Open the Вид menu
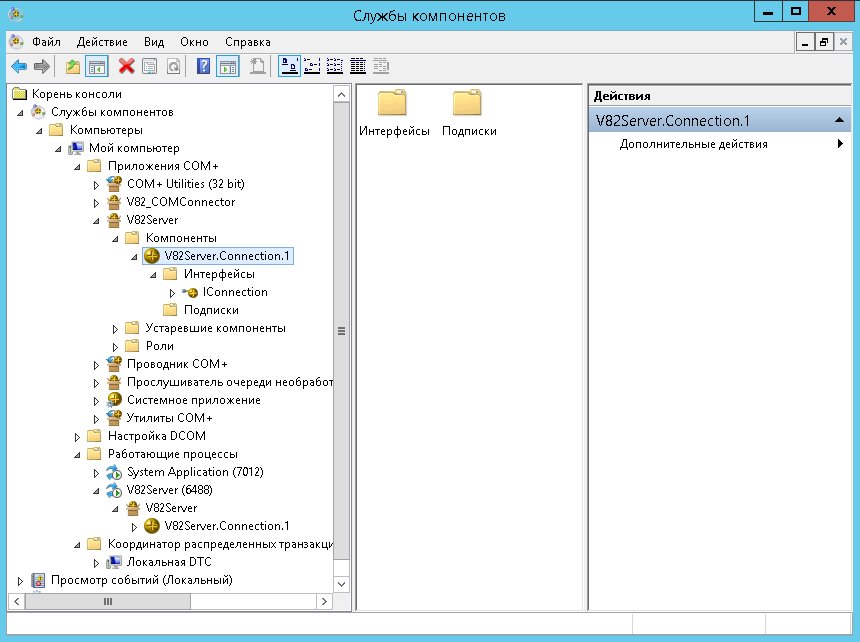Image resolution: width=860 pixels, height=642 pixels. (154, 42)
